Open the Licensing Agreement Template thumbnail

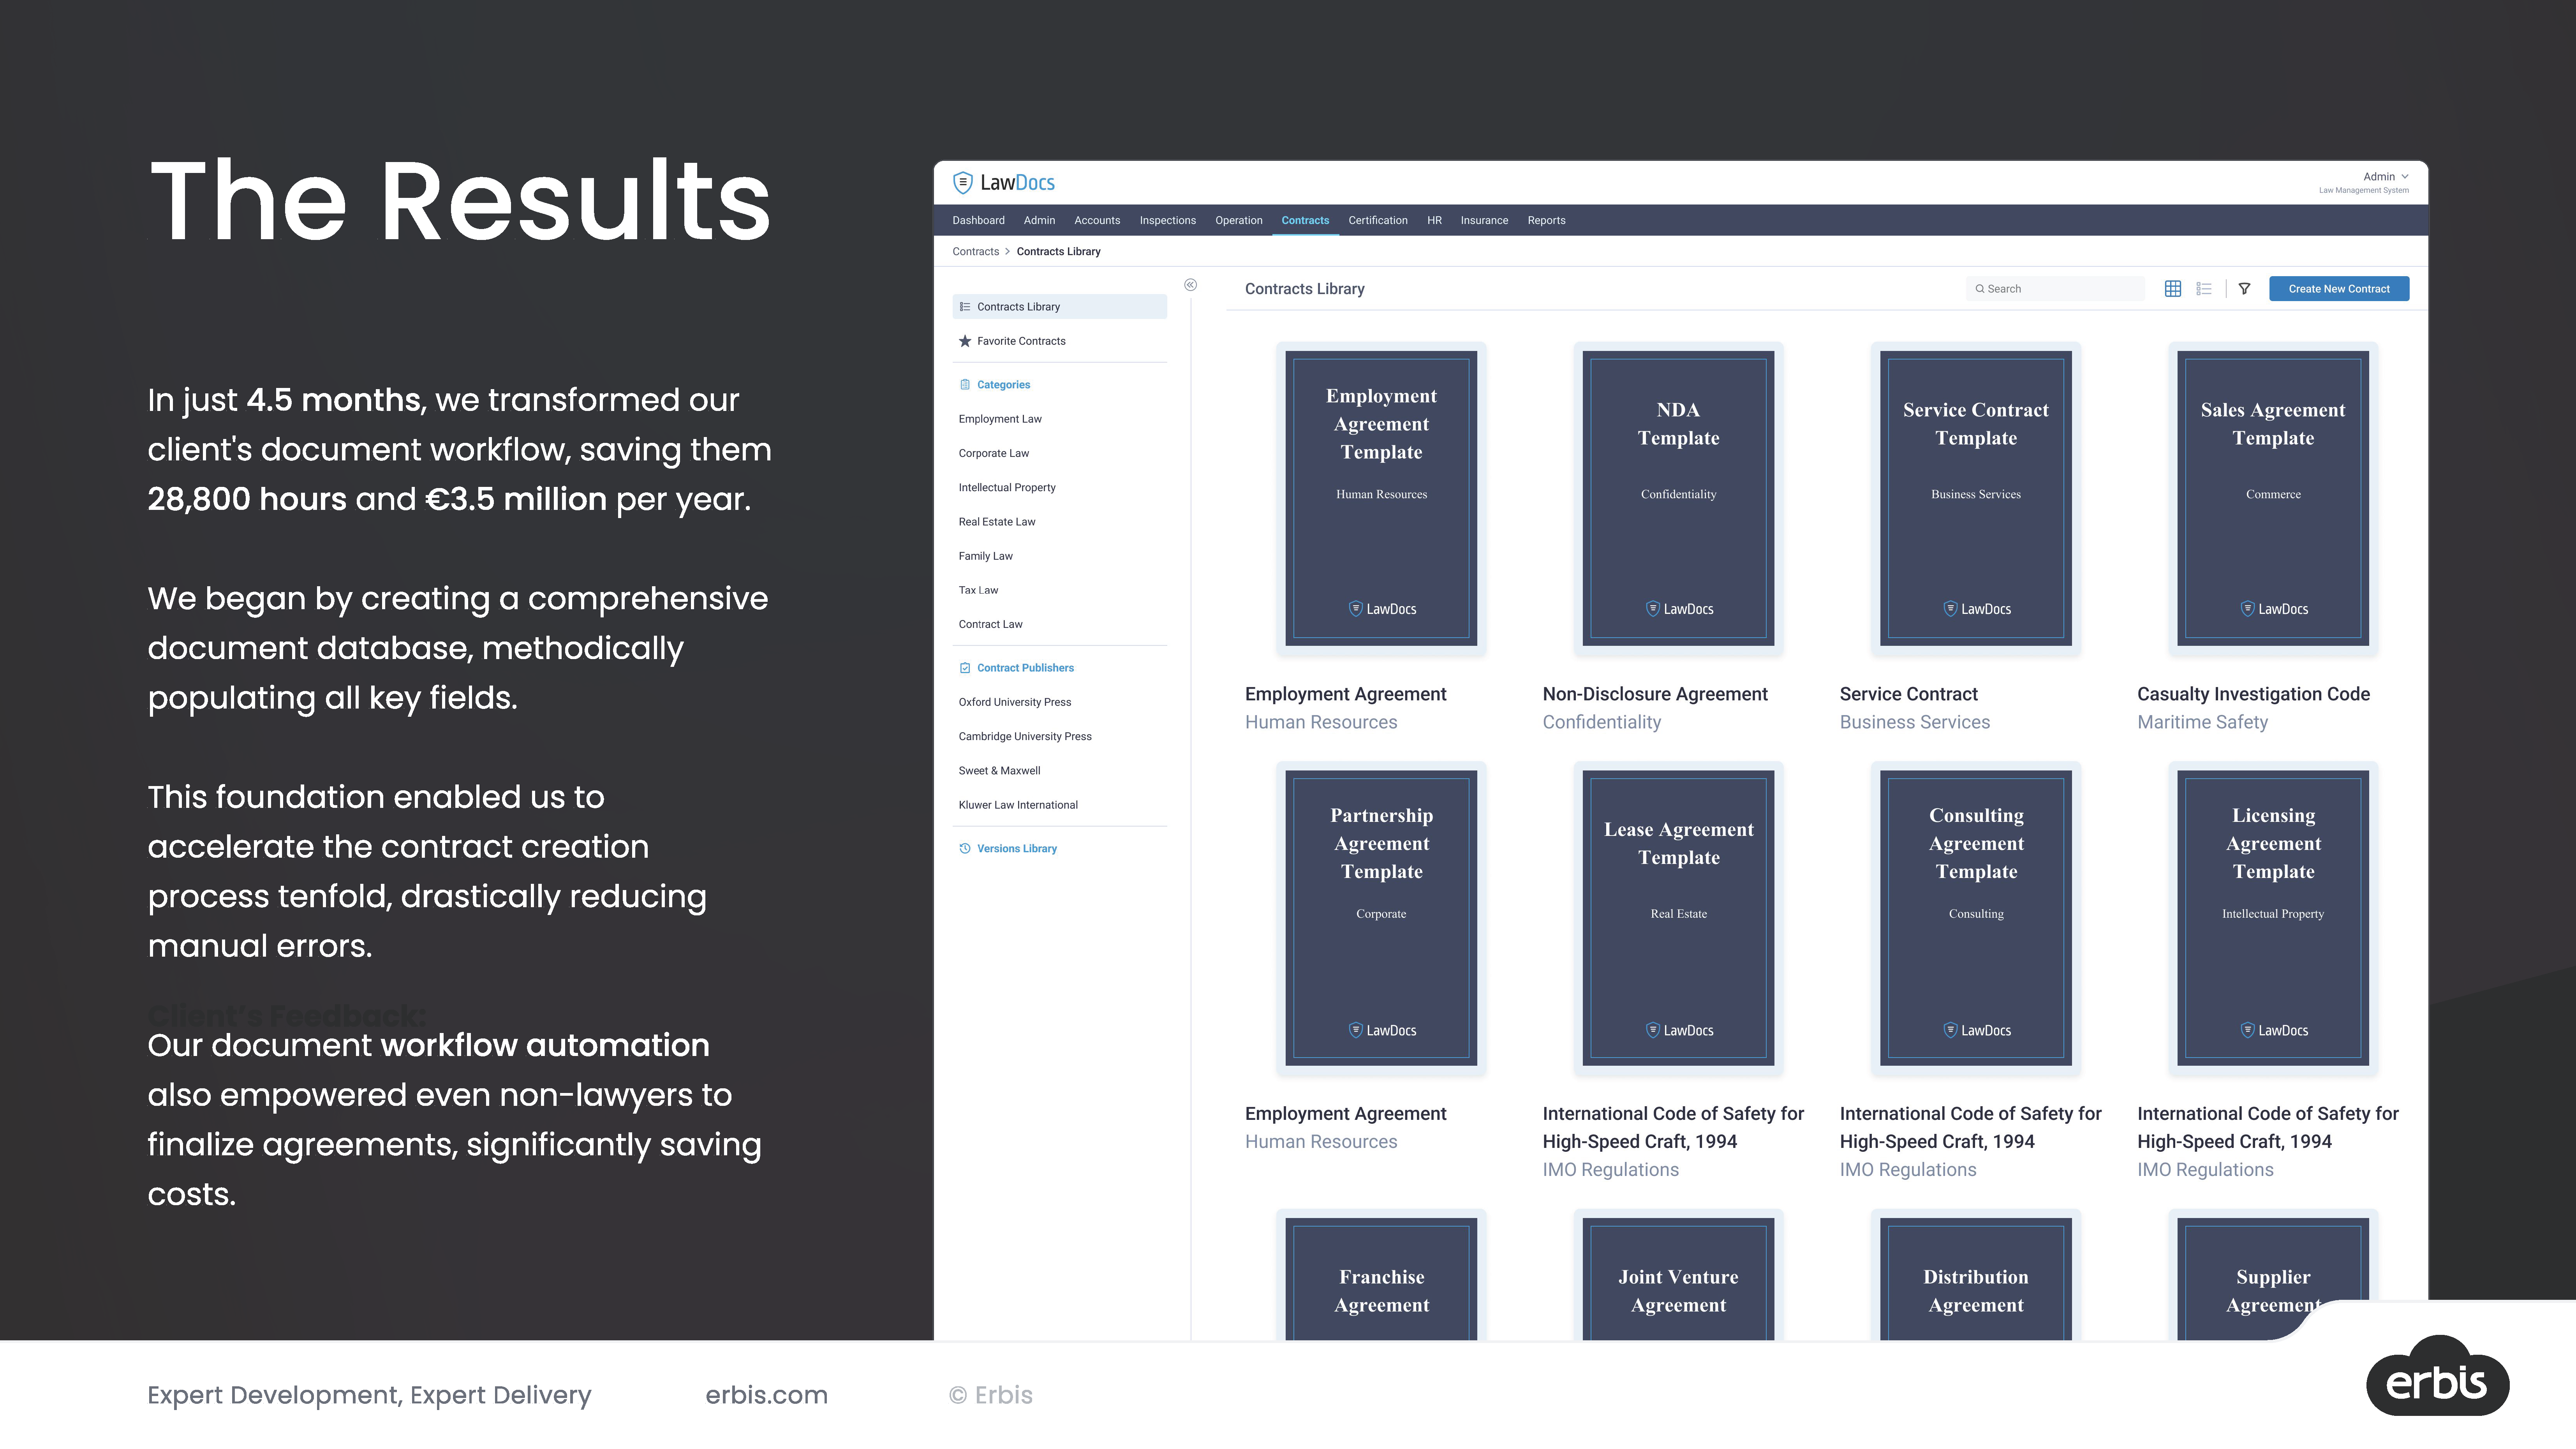[2273, 918]
